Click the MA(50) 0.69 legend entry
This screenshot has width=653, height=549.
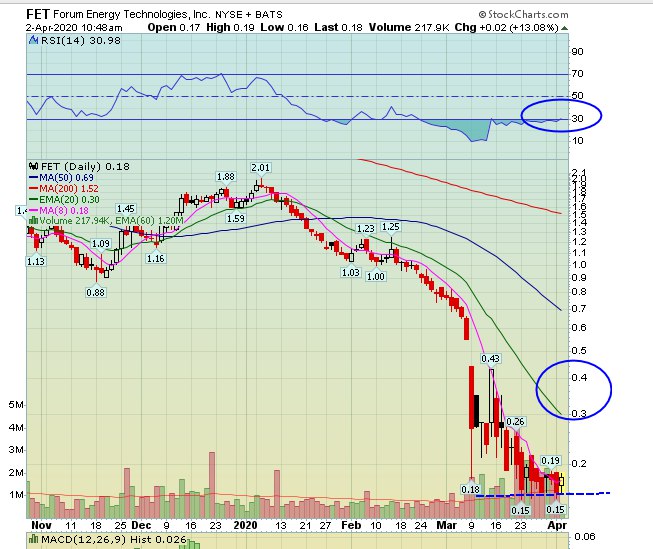click(61, 177)
